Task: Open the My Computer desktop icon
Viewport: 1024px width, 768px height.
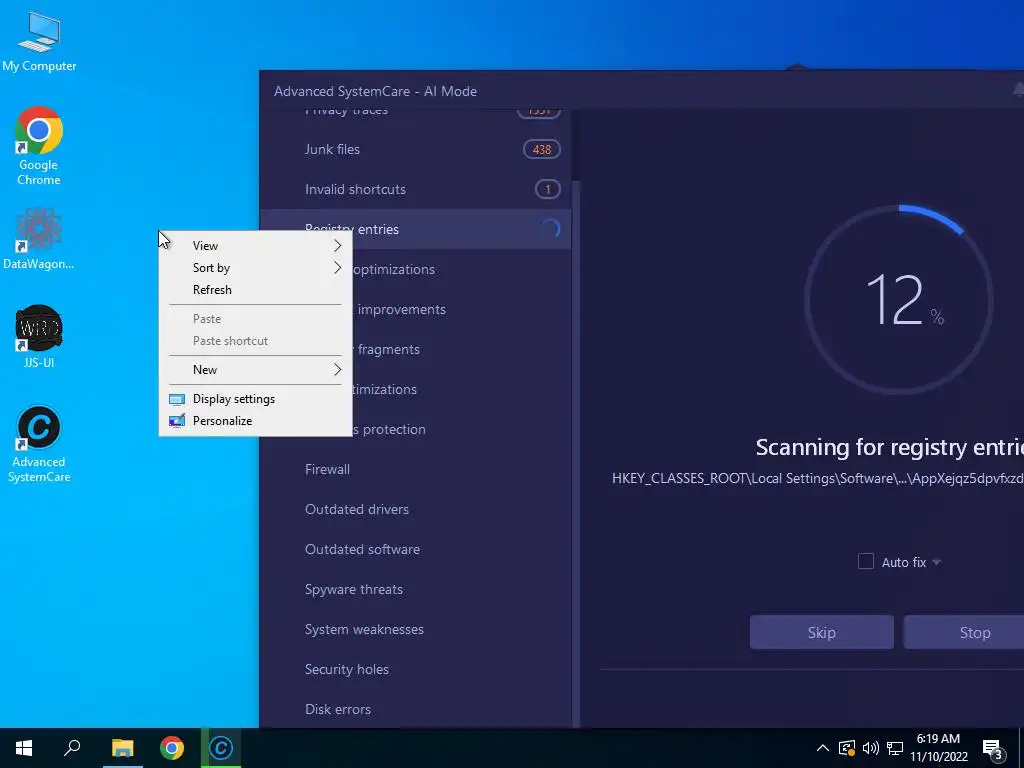Action: pos(39,42)
